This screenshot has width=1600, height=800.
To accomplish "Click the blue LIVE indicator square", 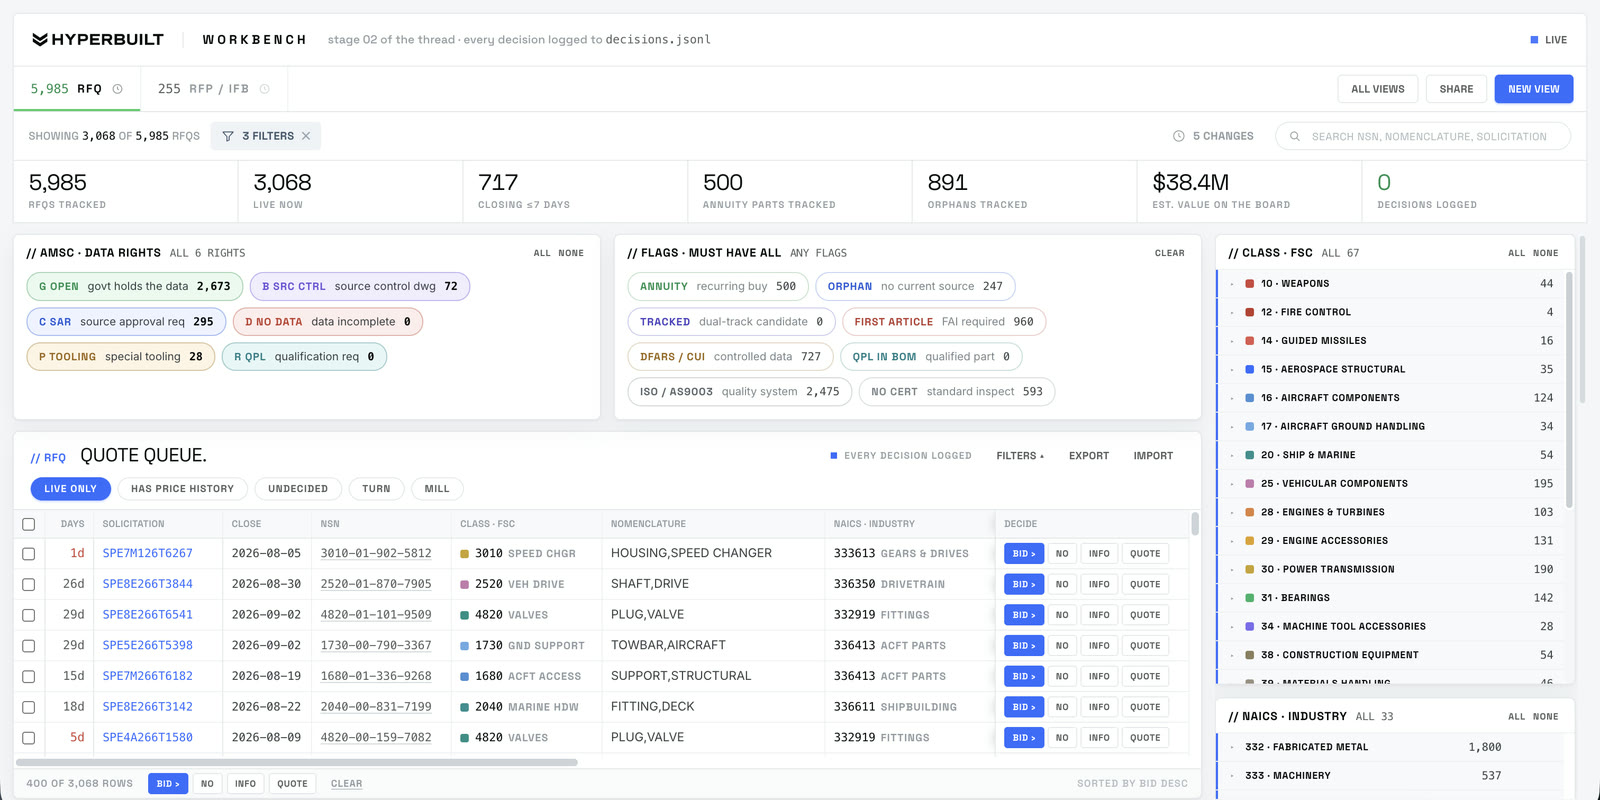I will pyautogui.click(x=1534, y=40).
